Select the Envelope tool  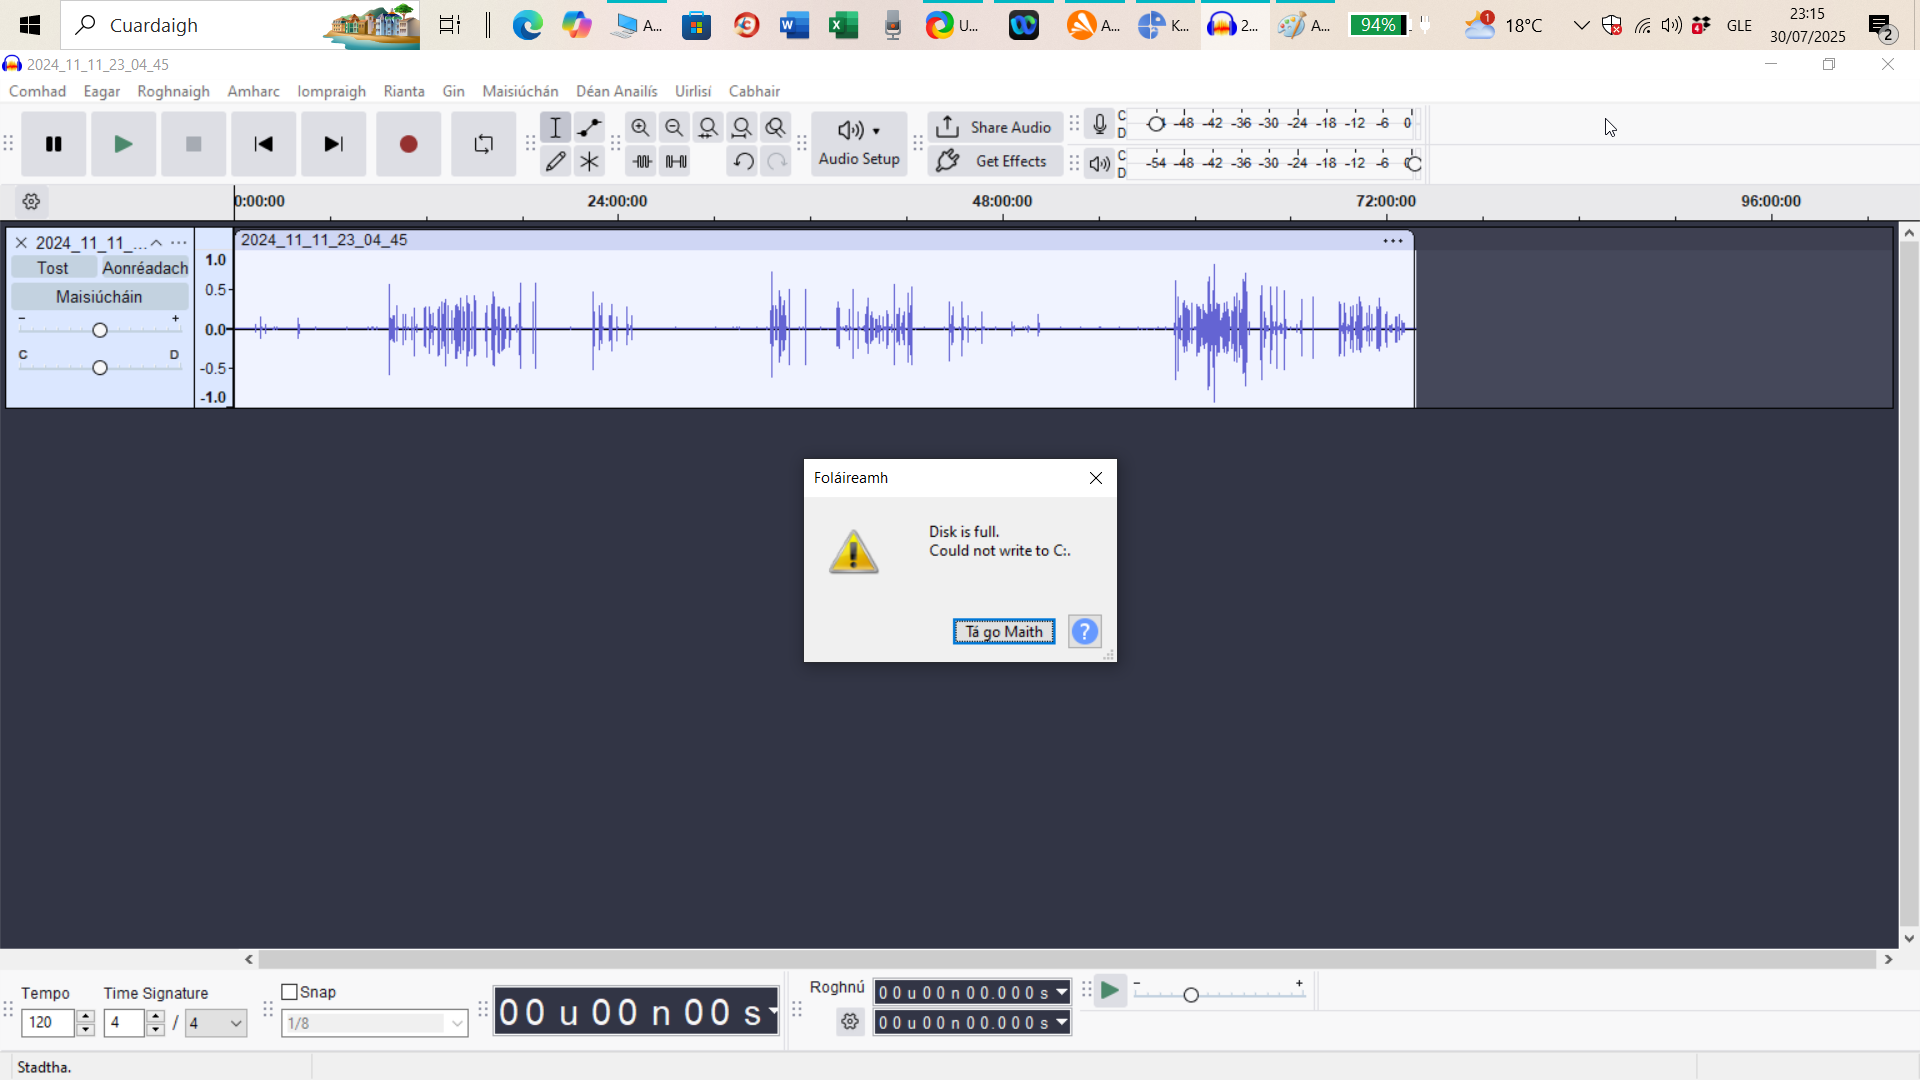click(589, 127)
